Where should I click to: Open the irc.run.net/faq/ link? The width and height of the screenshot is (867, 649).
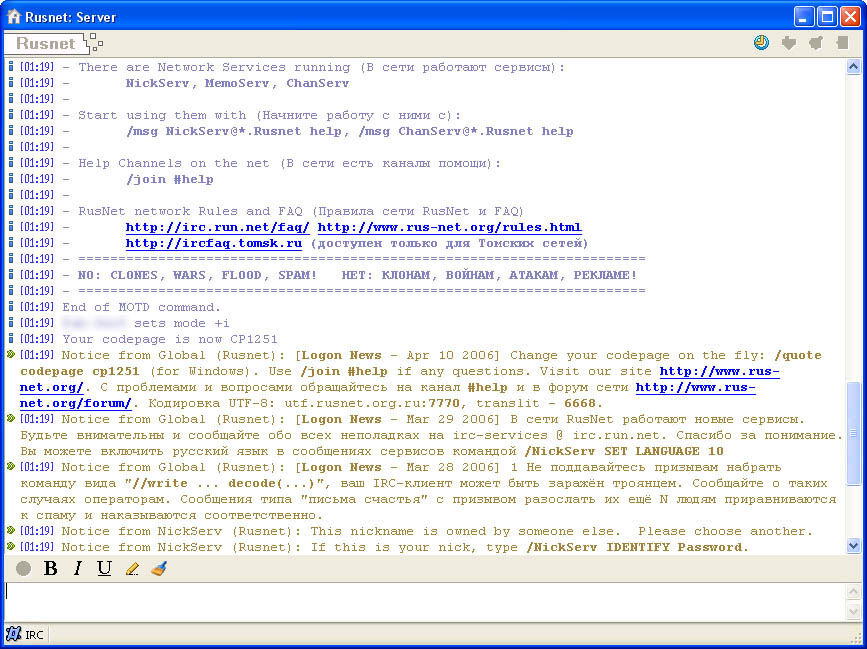click(x=217, y=227)
